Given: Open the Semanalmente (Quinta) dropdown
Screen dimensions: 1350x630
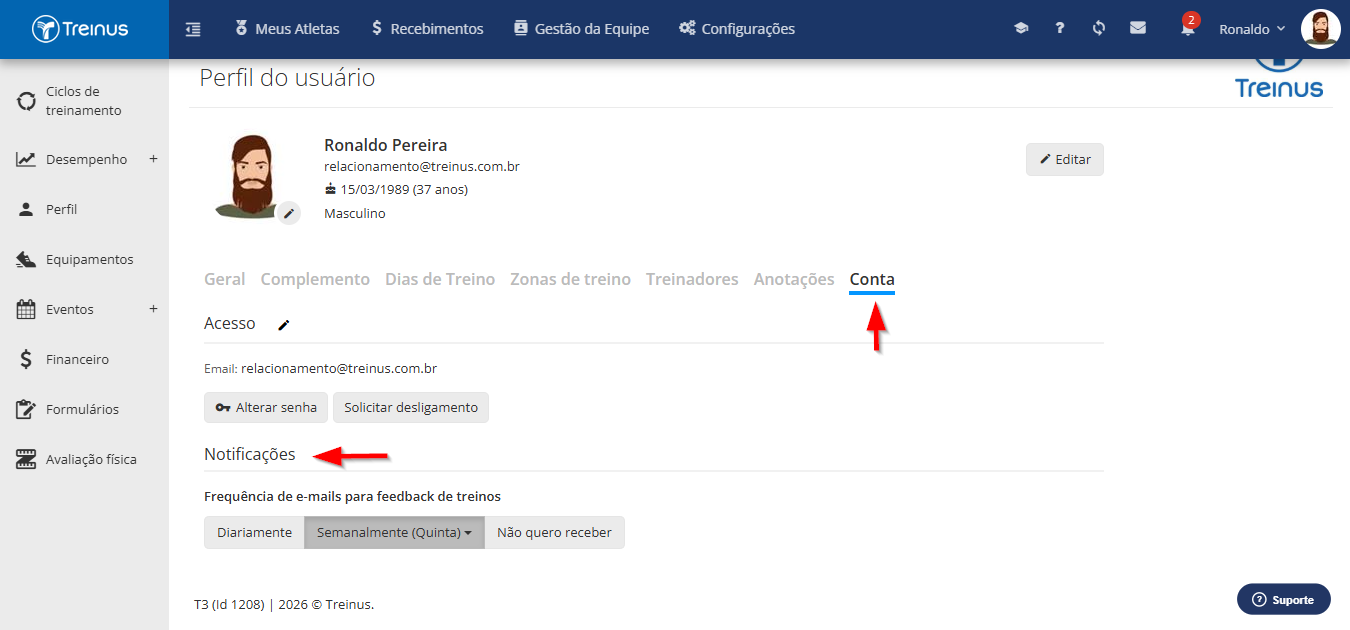Looking at the screenshot, I should point(394,532).
